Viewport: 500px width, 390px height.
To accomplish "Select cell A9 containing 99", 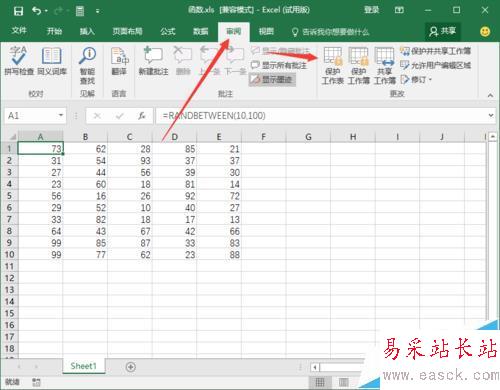I will (x=40, y=243).
